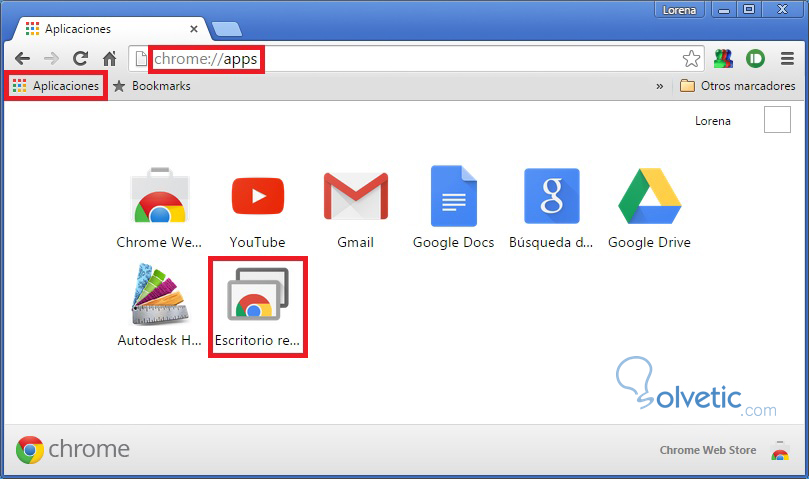809x479 pixels.
Task: Click the page icon in address bar
Action: tap(141, 59)
